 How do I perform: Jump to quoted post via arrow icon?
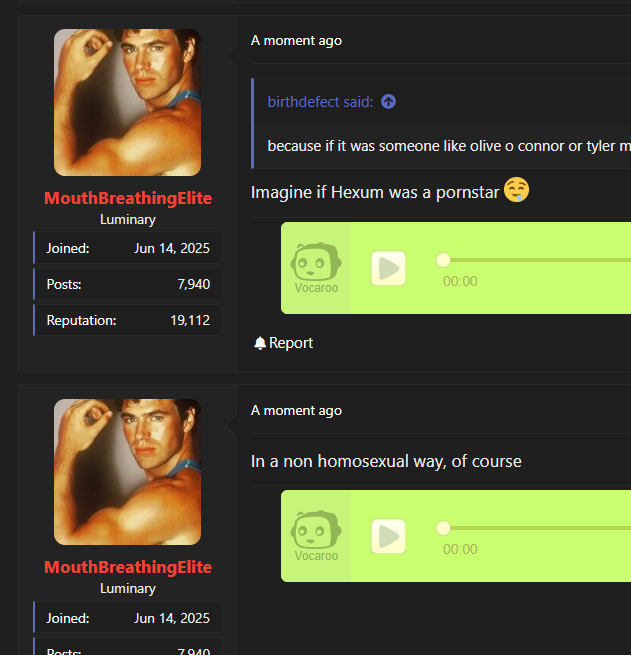coord(388,102)
